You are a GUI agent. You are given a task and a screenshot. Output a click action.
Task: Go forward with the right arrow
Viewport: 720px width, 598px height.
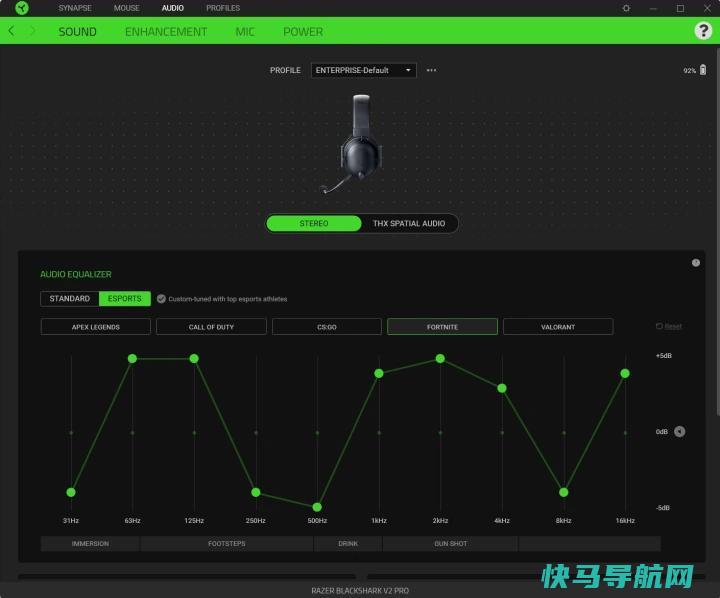pyautogui.click(x=33, y=31)
